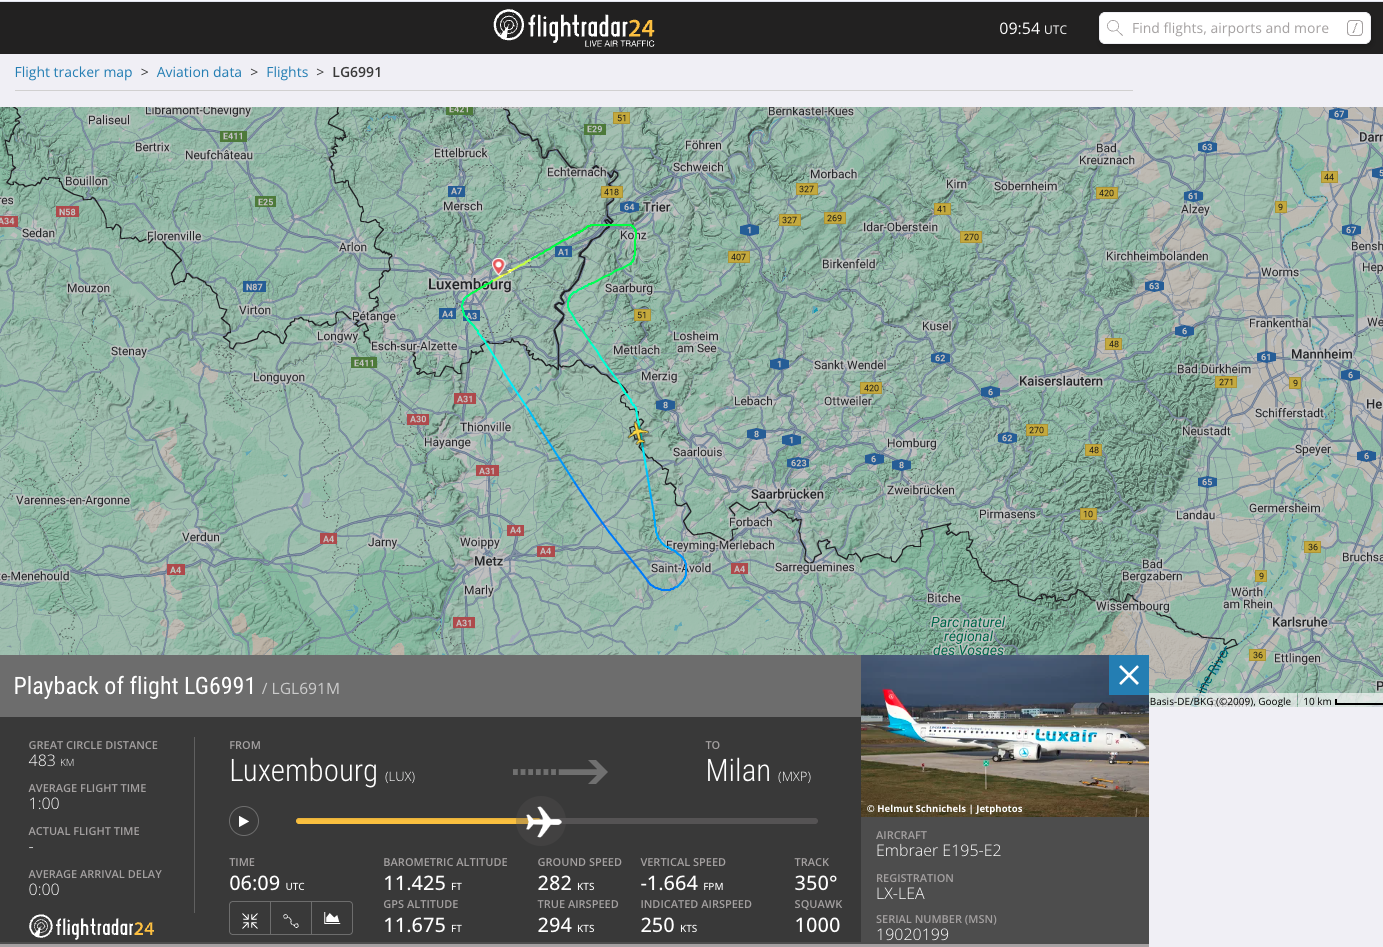Click the indicated airspeed 250 KTS value
1383x947 pixels.
click(669, 925)
